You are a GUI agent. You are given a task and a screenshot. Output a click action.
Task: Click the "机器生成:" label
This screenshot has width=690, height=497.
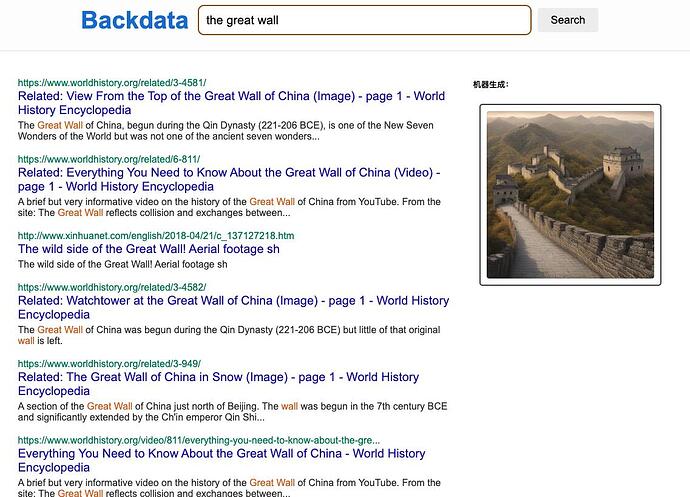pyautogui.click(x=491, y=85)
